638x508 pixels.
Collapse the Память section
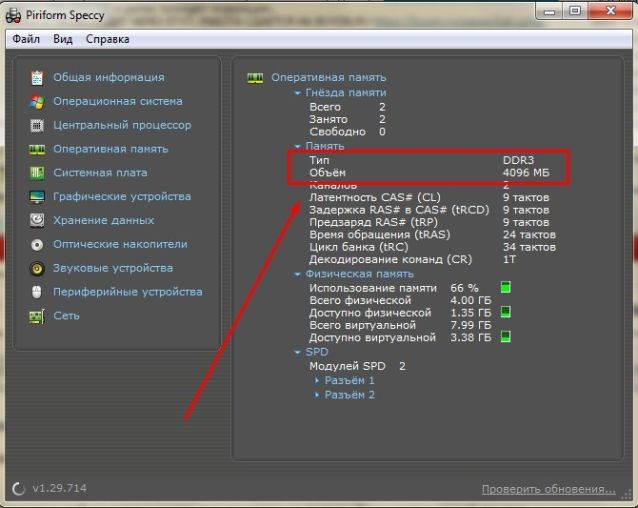point(297,146)
